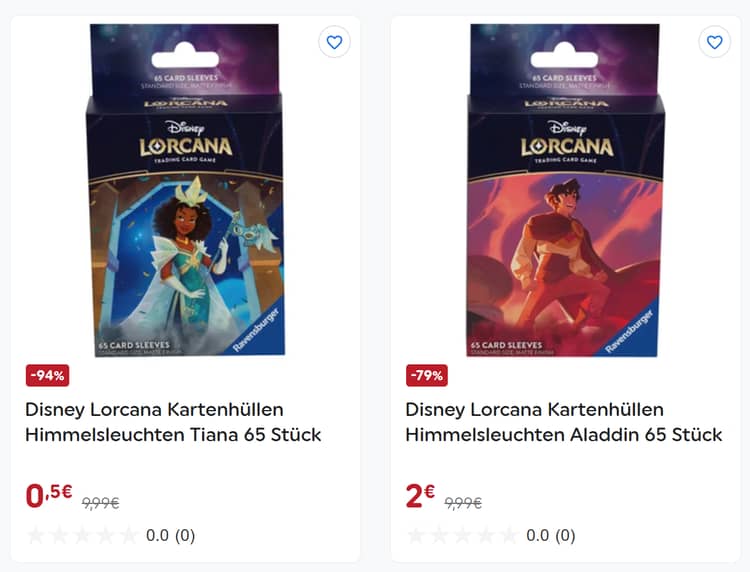Open the 0.0 (0) reviews for Tiana

[x=171, y=536]
